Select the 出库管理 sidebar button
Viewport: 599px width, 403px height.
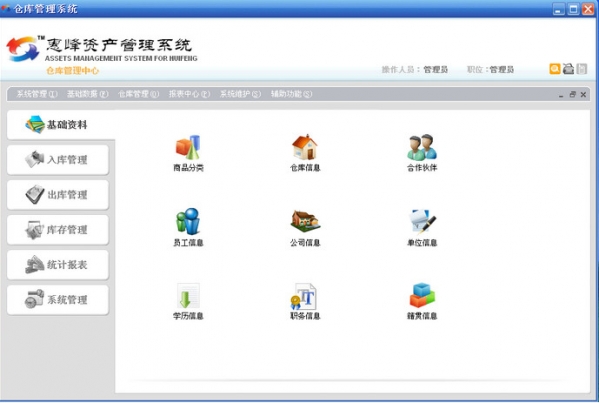tap(58, 195)
